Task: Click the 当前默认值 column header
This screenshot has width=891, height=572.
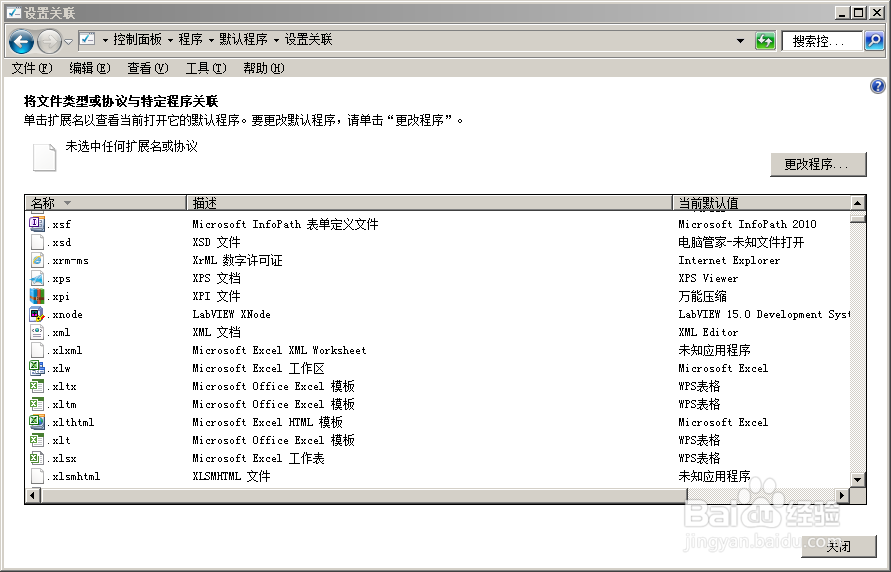Action: pyautogui.click(x=761, y=203)
